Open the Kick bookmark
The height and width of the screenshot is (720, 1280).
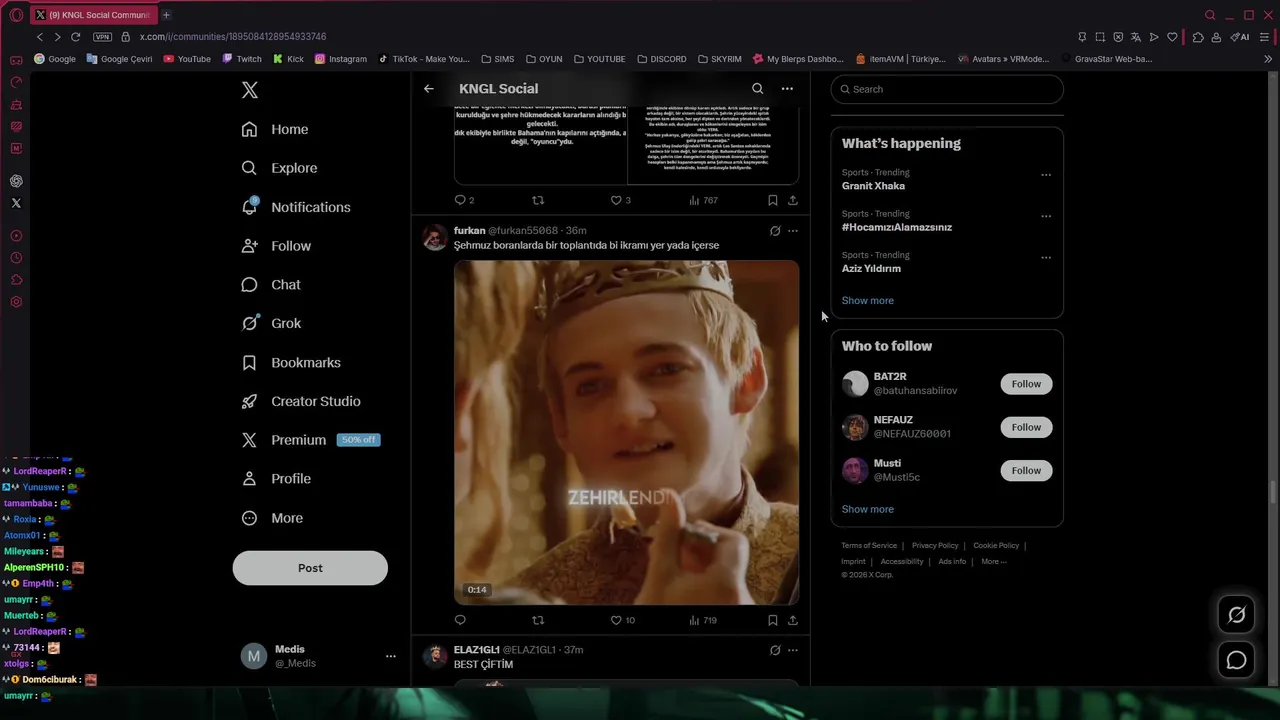pos(288,59)
